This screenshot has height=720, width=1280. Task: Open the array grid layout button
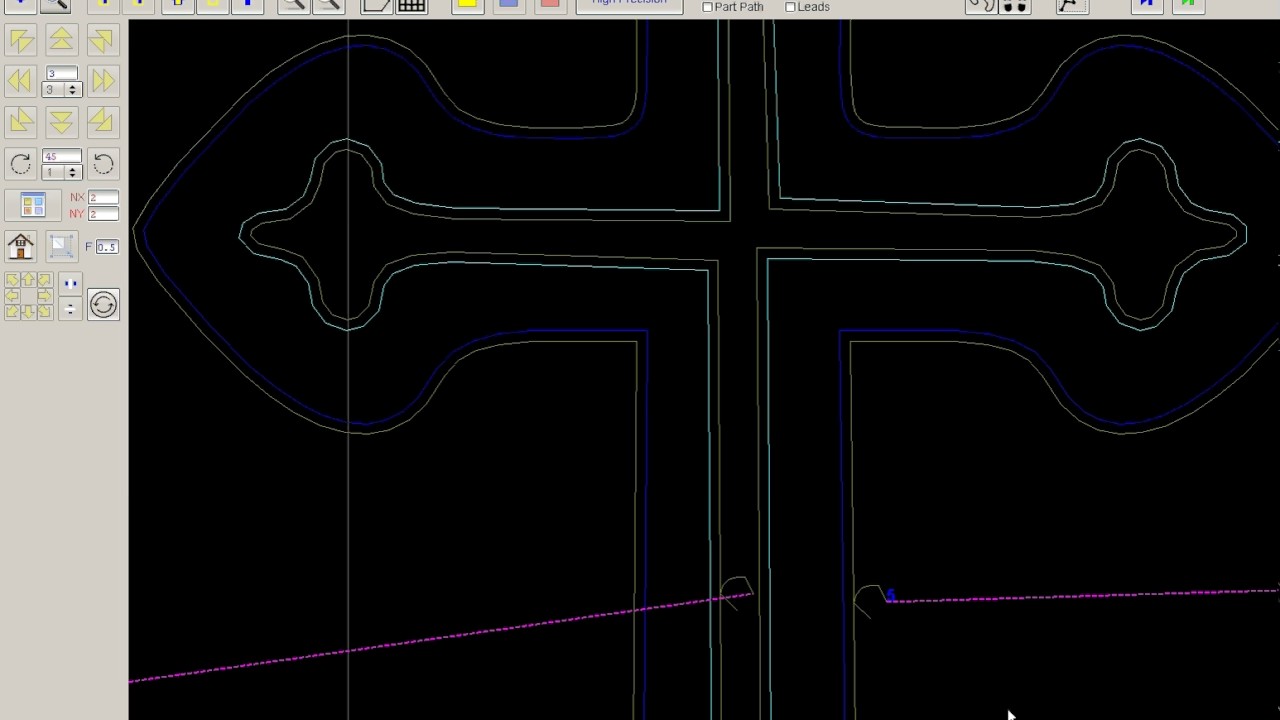[x=33, y=205]
